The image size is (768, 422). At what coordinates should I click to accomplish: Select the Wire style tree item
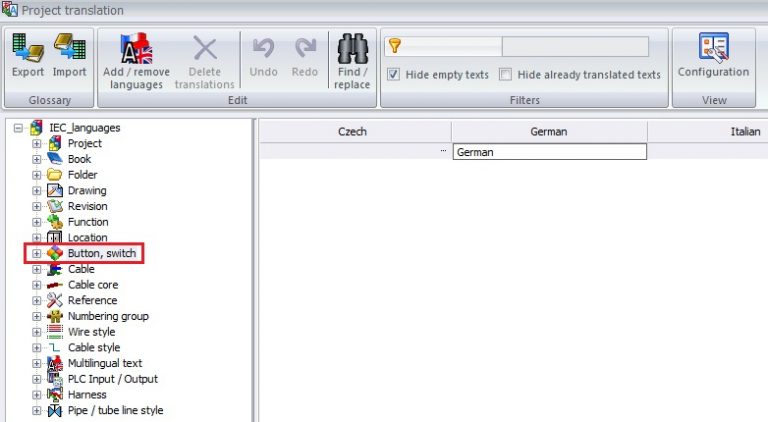(x=92, y=332)
